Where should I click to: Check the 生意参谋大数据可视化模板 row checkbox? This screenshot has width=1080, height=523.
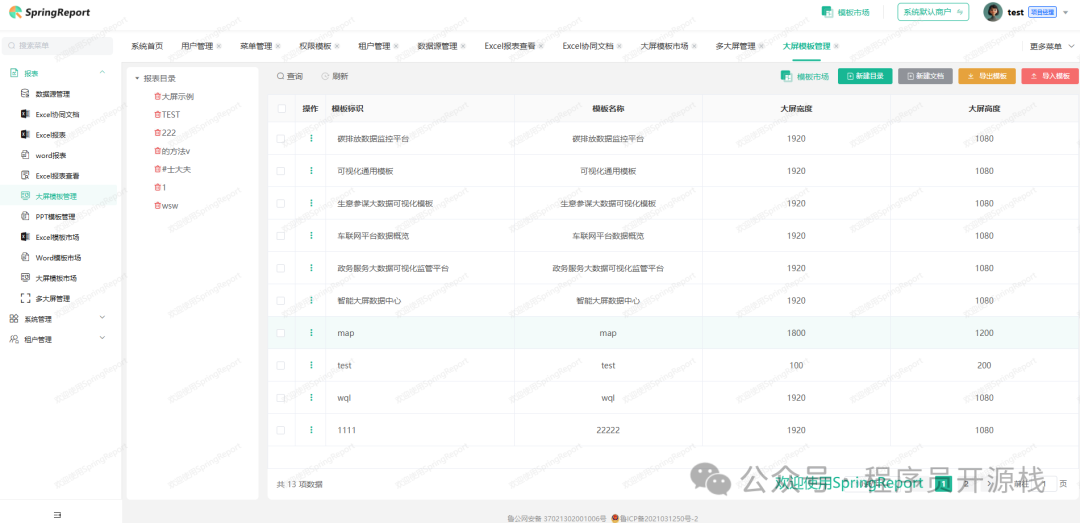281,203
